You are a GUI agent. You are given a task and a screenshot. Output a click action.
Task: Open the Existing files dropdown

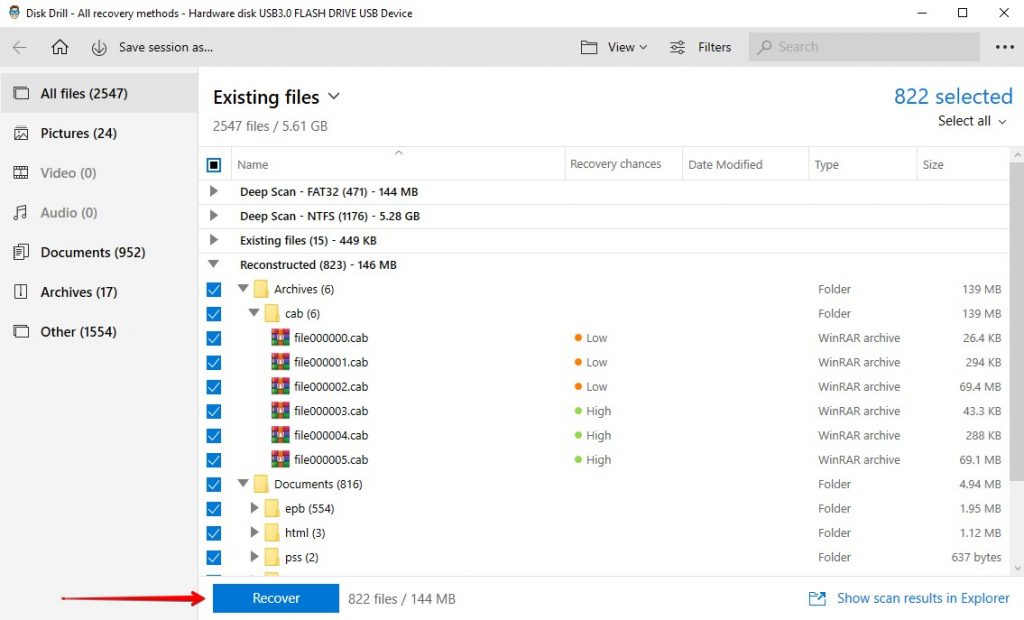point(333,97)
